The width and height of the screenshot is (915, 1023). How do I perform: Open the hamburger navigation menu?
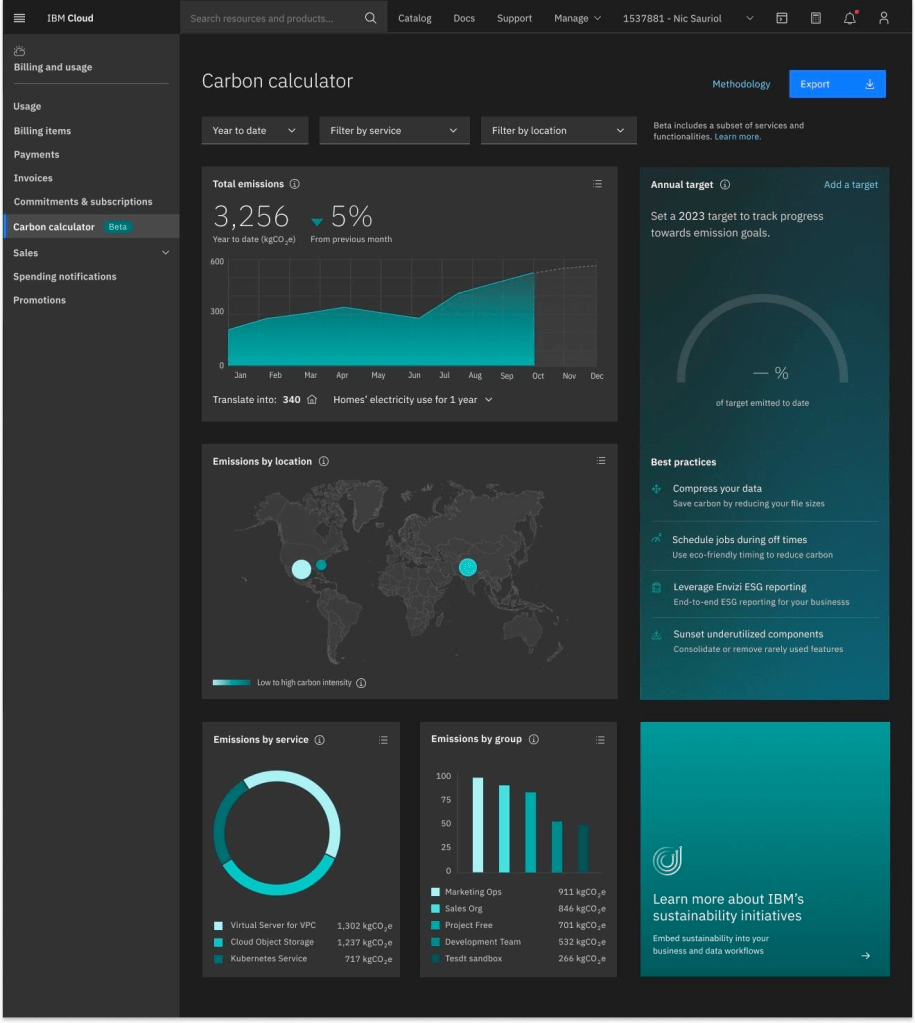click(x=20, y=18)
